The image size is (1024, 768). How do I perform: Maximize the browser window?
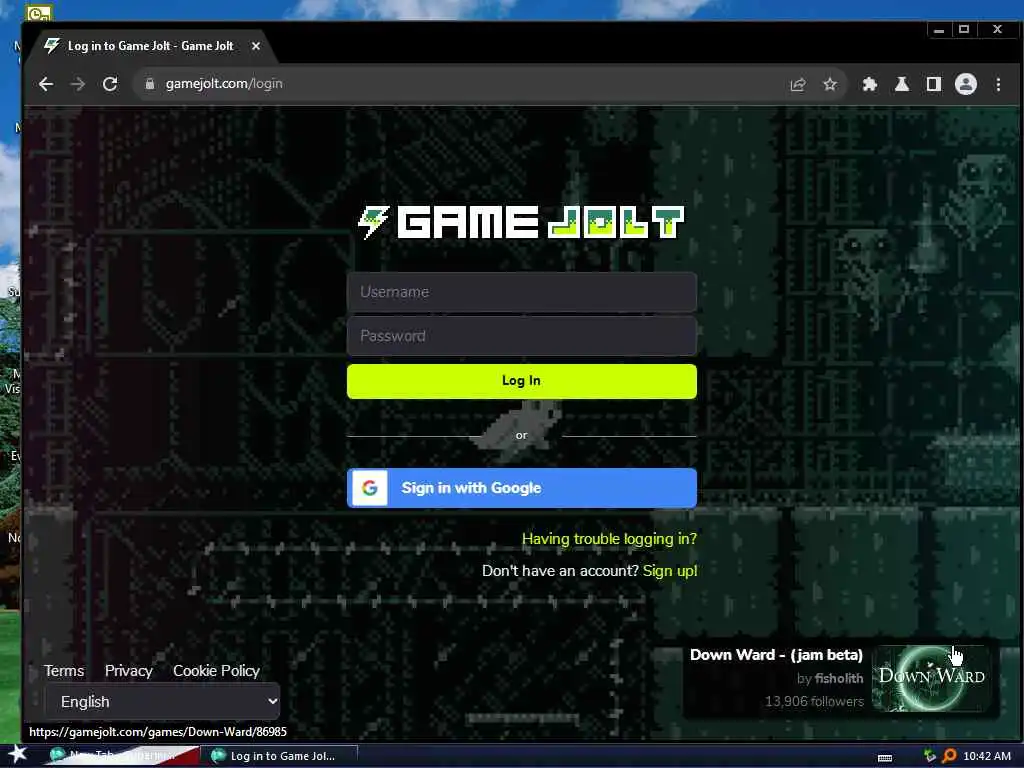[x=964, y=30]
